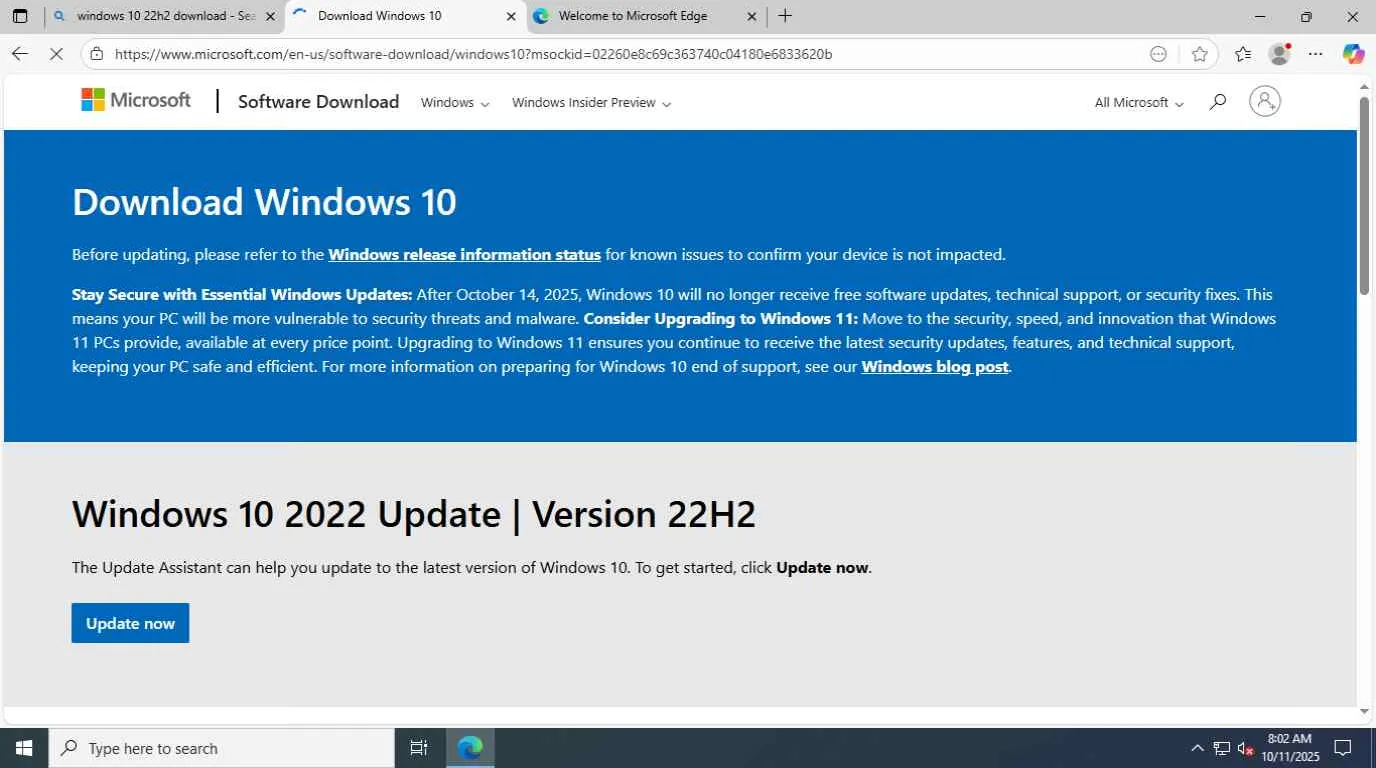Add this page to favorites star

1200,54
